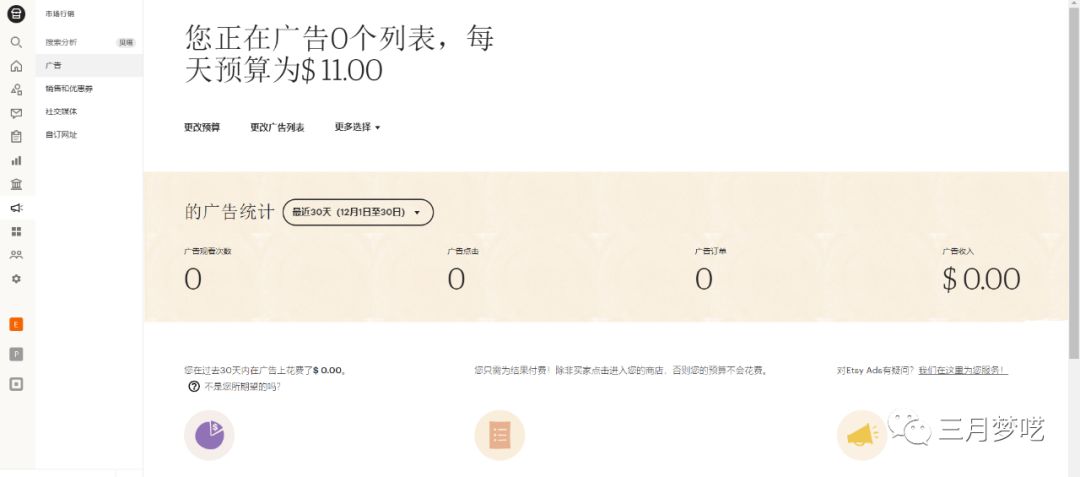Screen dimensions: 1080x477
Task: Open the finances bank icon
Action: [x=16, y=184]
